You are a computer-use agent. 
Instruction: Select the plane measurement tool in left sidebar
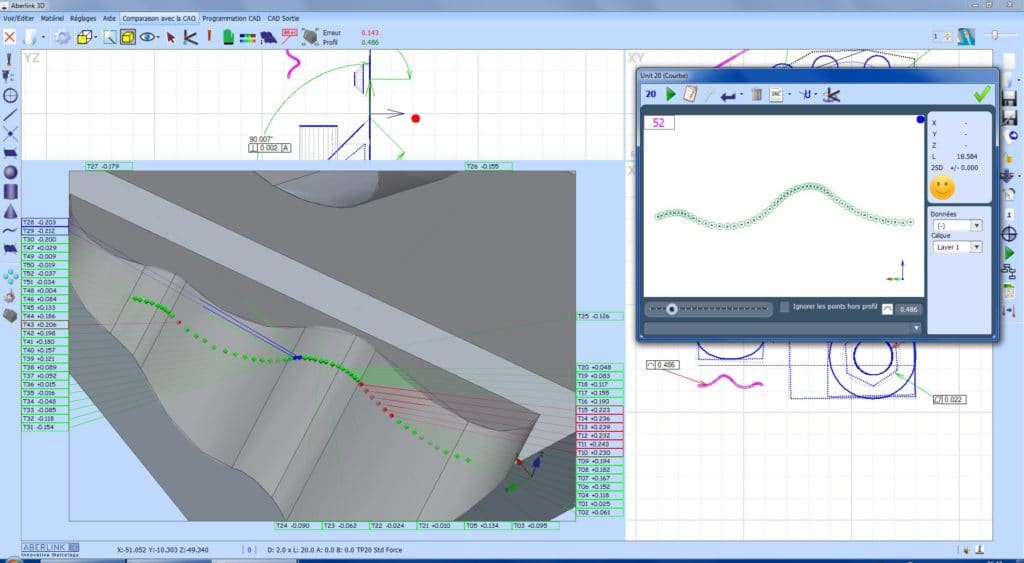(10, 153)
